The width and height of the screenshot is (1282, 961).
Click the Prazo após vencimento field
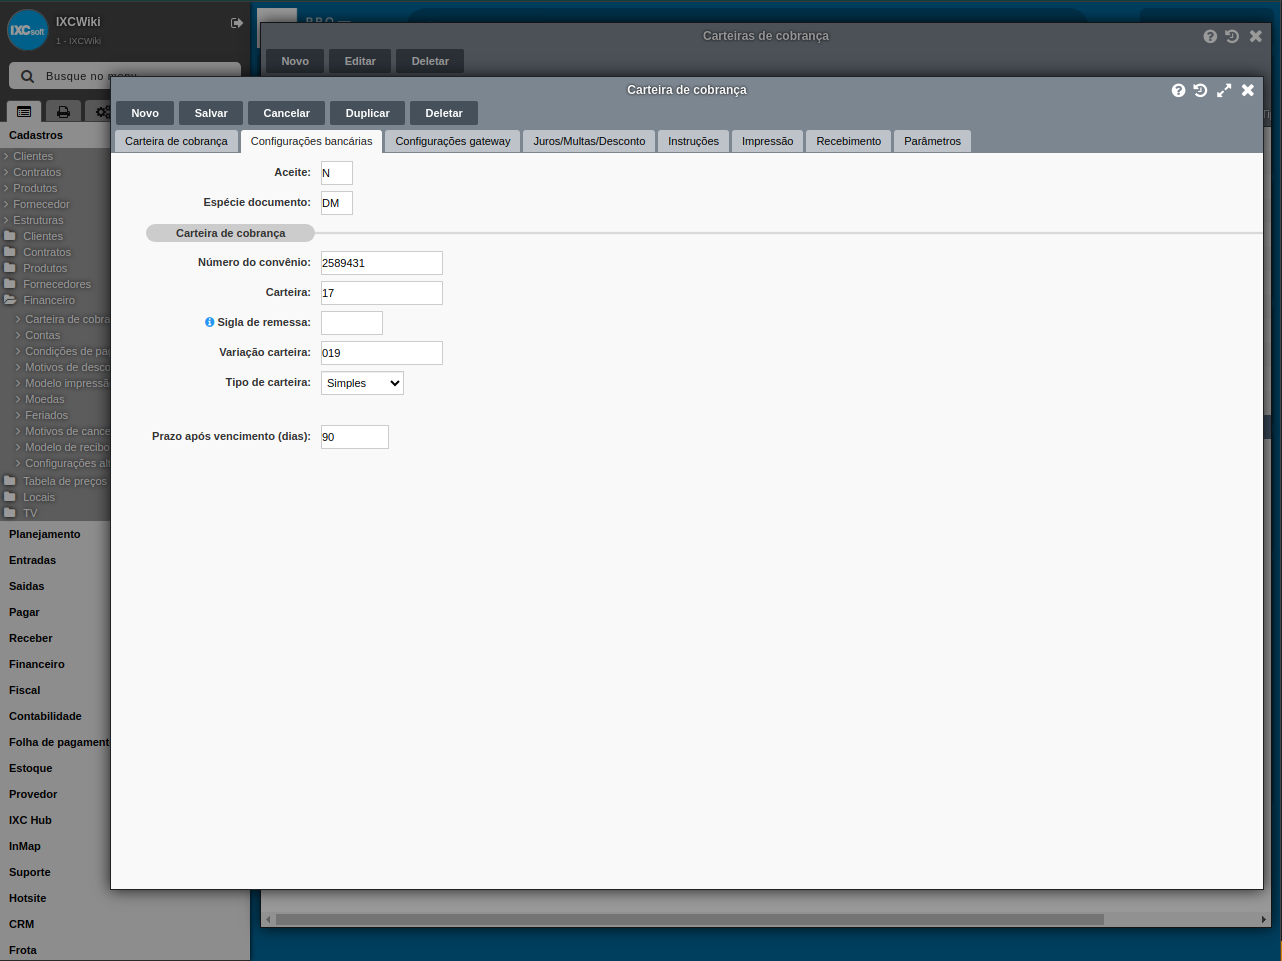pyautogui.click(x=355, y=437)
